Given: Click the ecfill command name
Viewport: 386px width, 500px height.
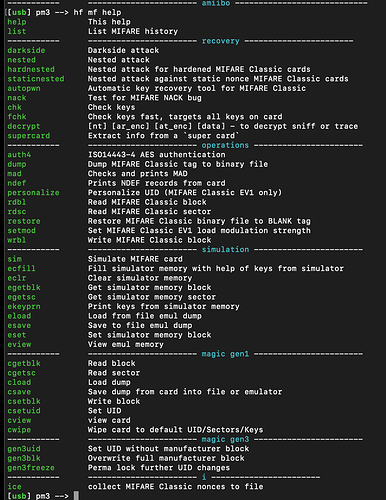Looking at the screenshot, I should click(x=21, y=268).
